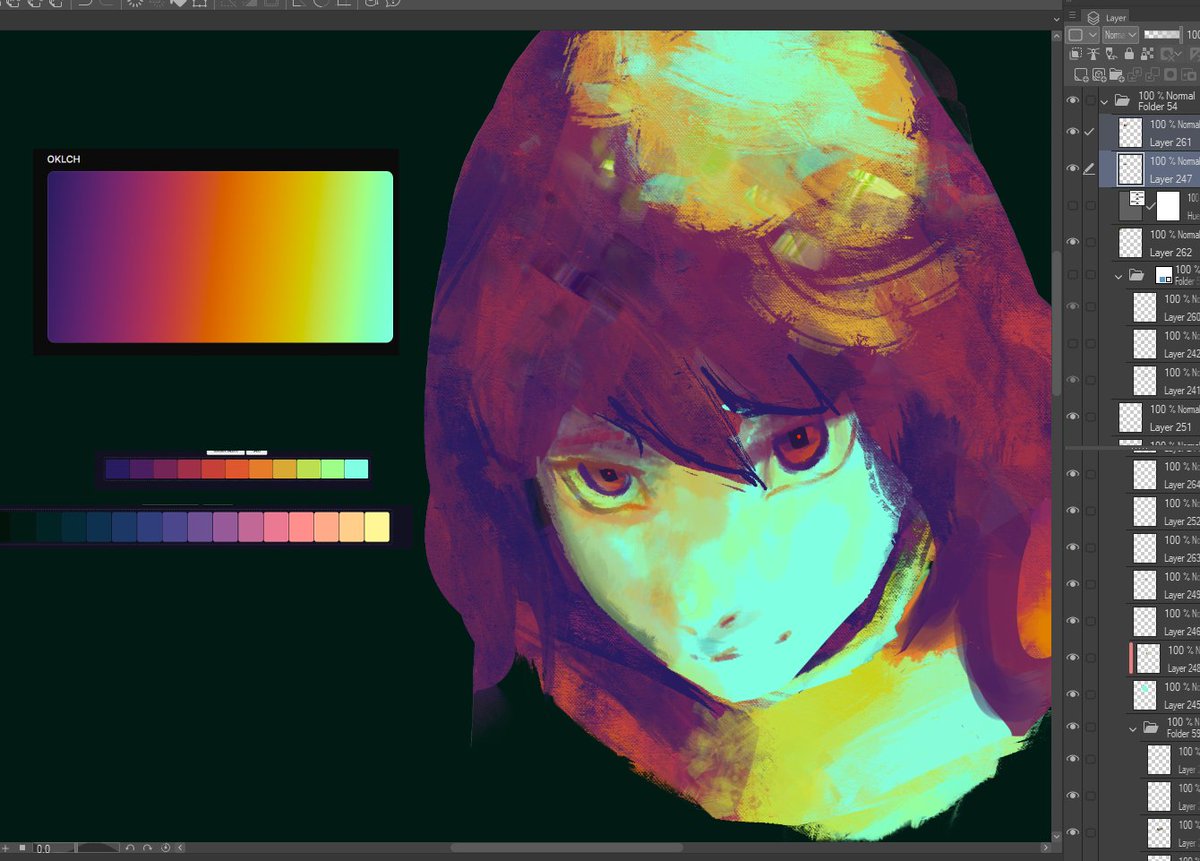
Task: Collapse the folder below Layer 262
Action: click(x=1119, y=275)
